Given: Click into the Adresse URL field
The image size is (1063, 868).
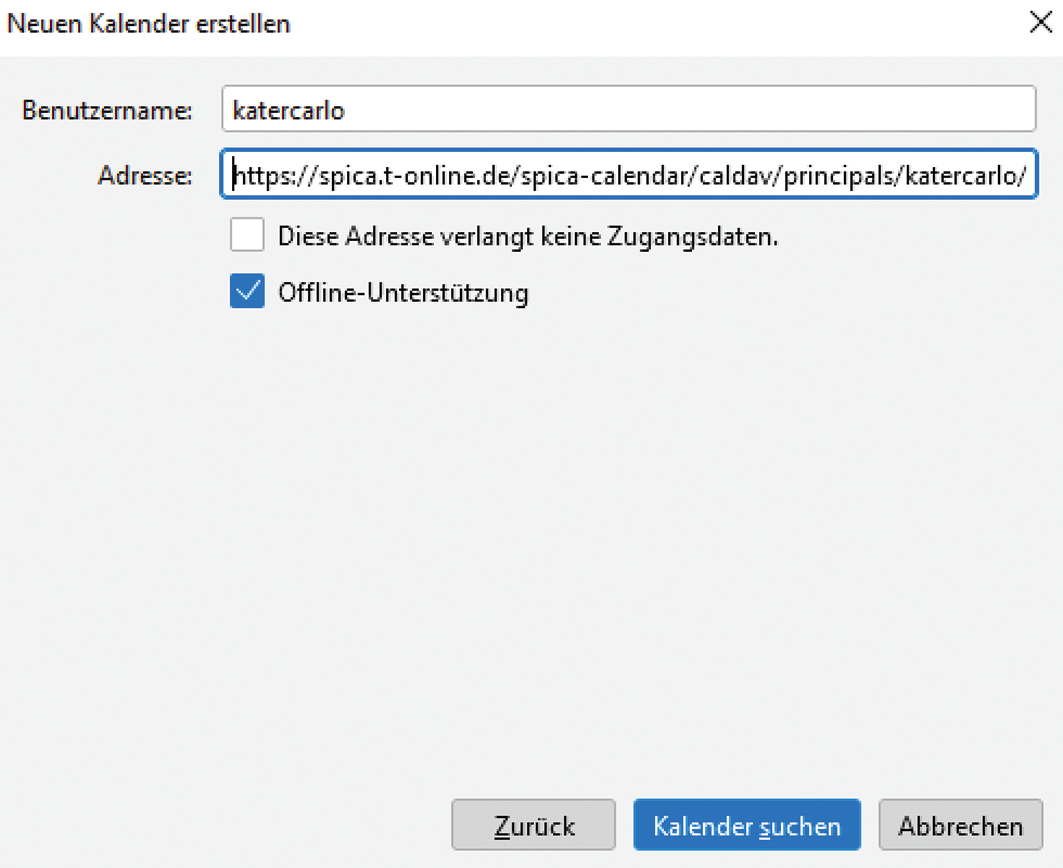Looking at the screenshot, I should (x=628, y=176).
